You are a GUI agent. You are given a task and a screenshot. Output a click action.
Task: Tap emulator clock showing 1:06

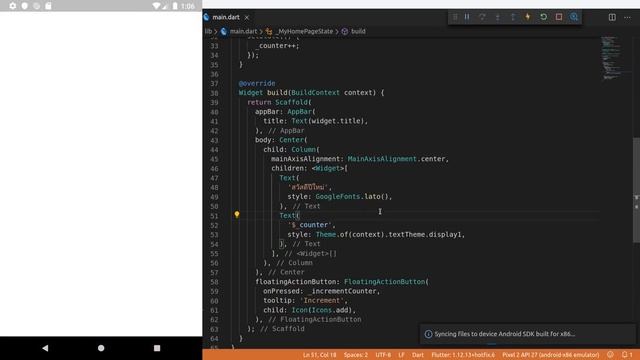188,6
